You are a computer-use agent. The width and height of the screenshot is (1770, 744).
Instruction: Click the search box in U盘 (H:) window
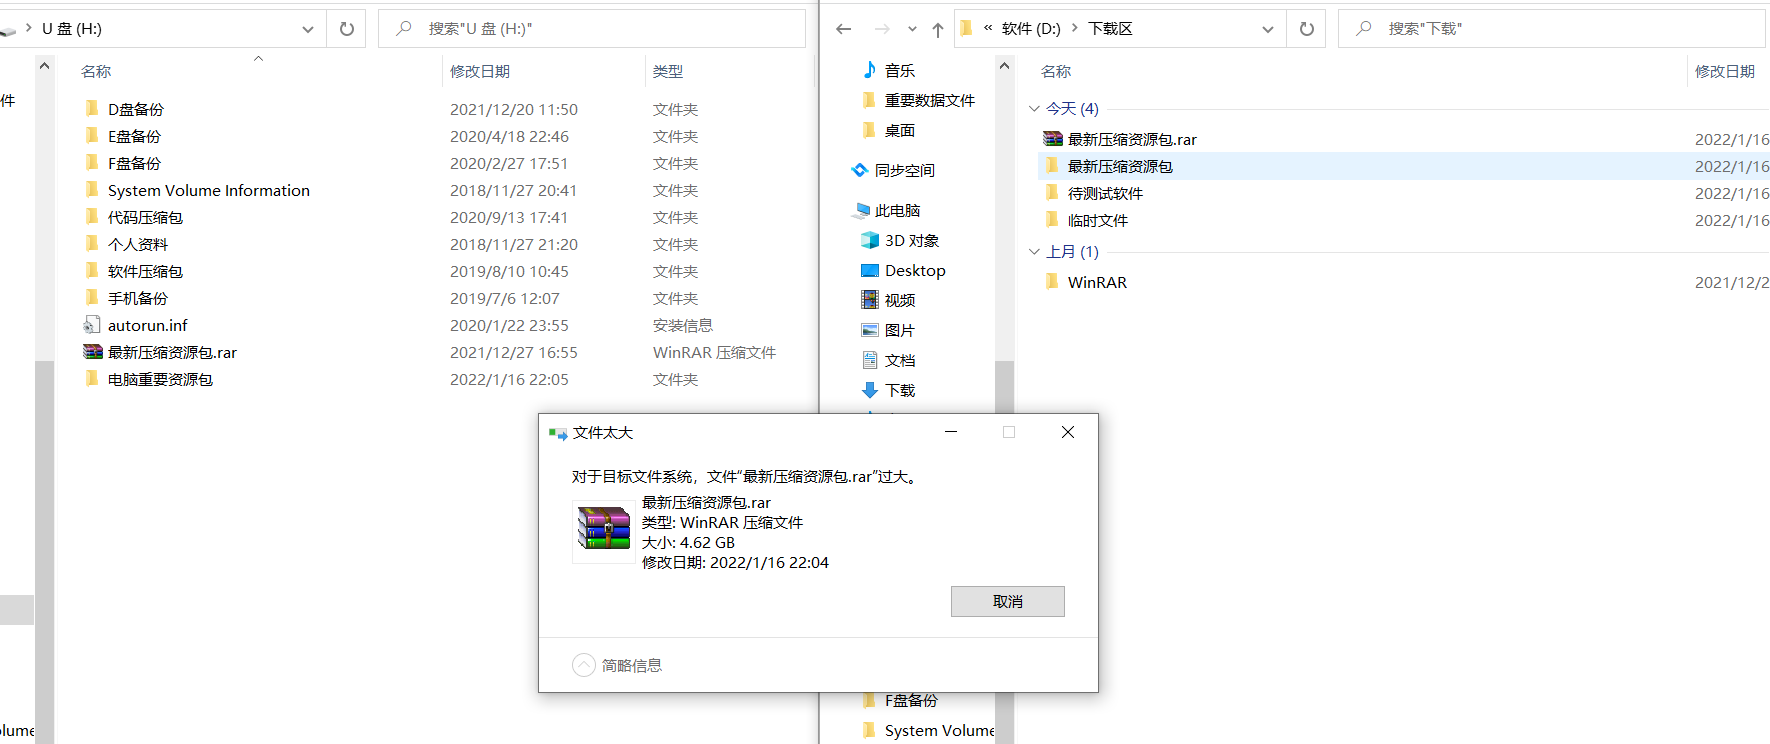592,29
